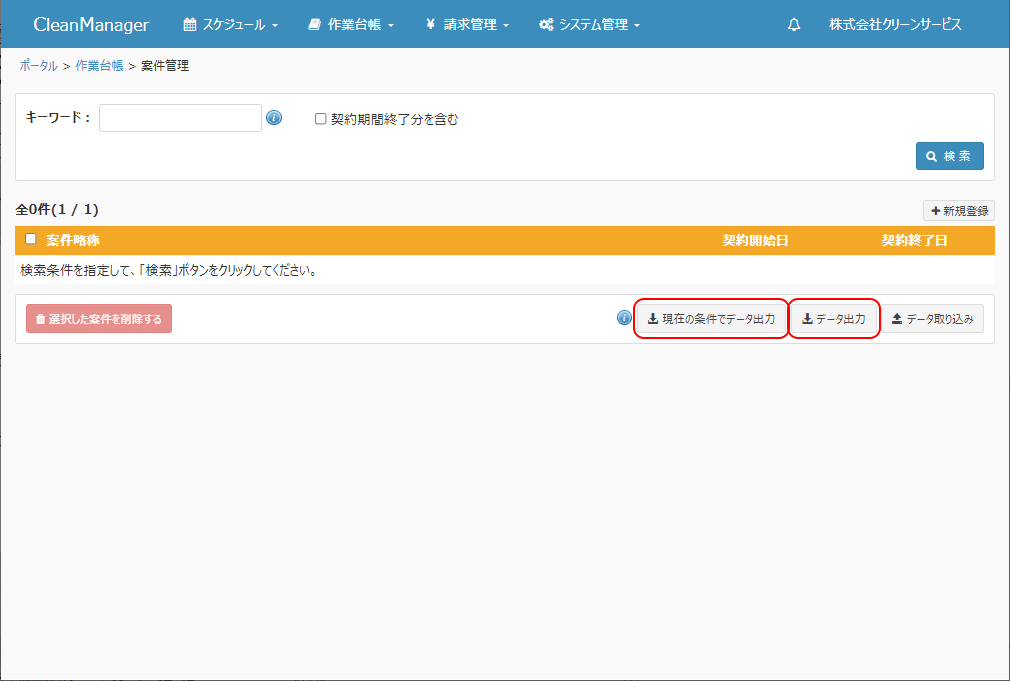Toggle select-all checkbox in table header

30,239
